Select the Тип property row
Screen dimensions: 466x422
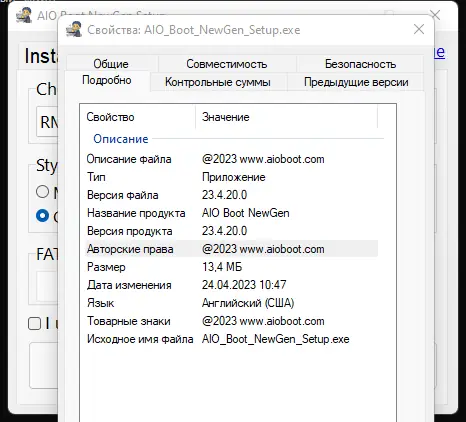pos(231,177)
